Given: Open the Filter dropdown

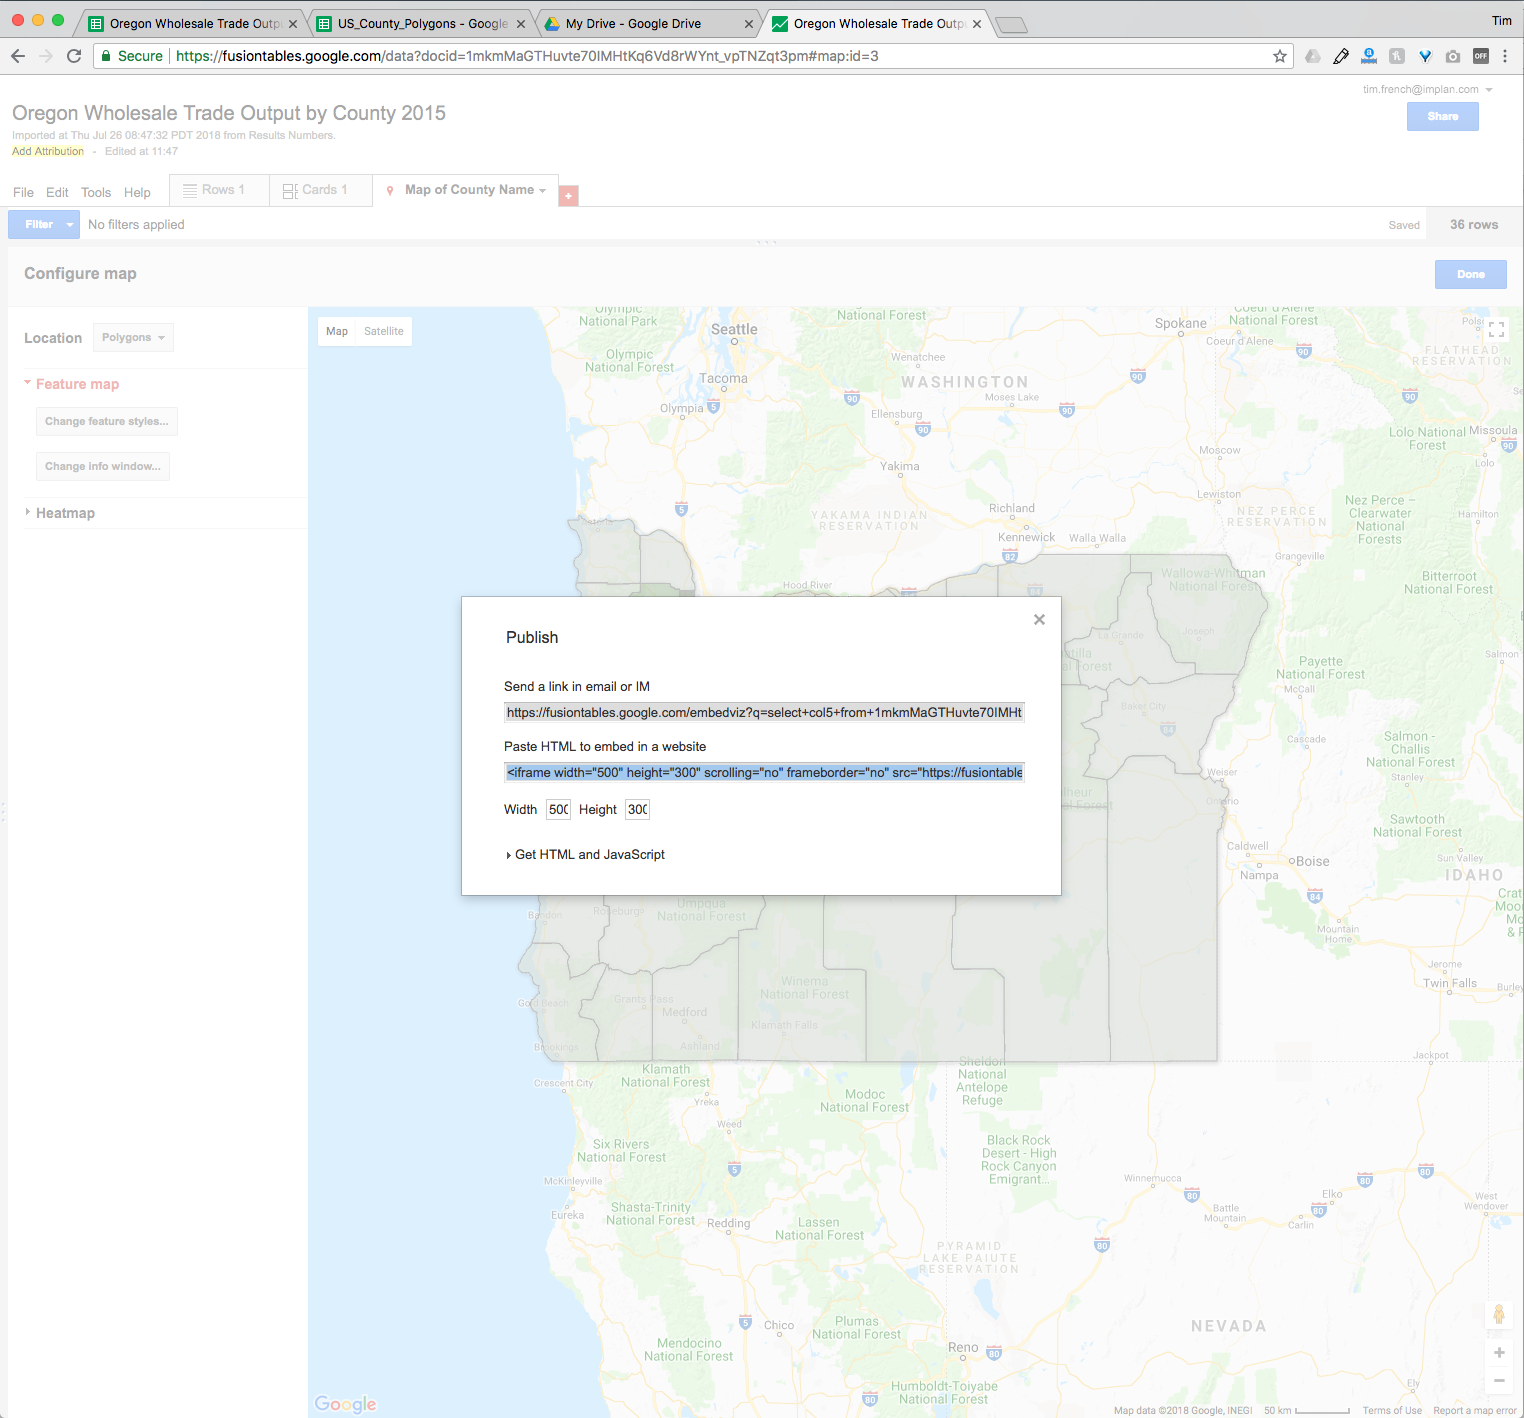Looking at the screenshot, I should [44, 224].
